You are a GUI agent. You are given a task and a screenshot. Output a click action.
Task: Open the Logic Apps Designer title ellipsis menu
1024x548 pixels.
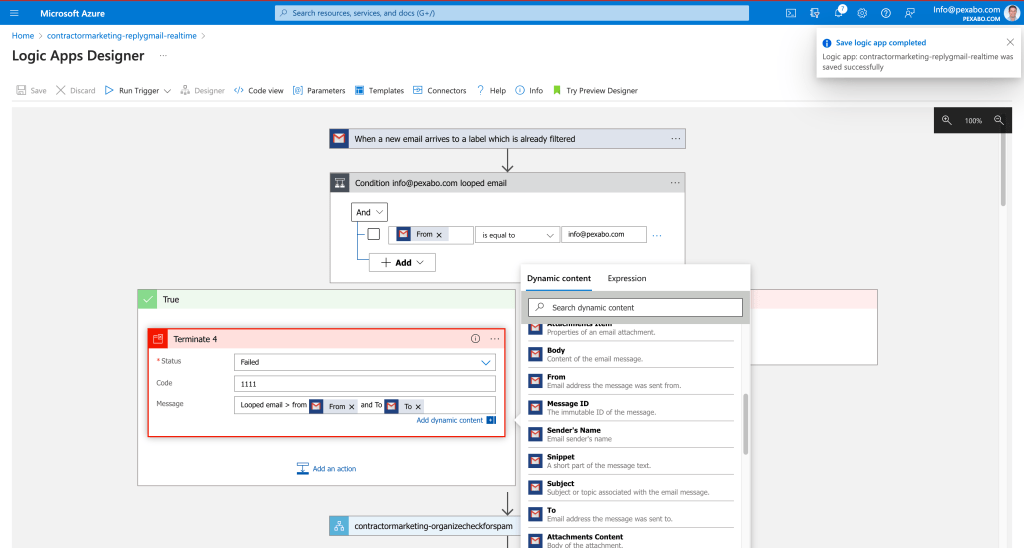[163, 56]
